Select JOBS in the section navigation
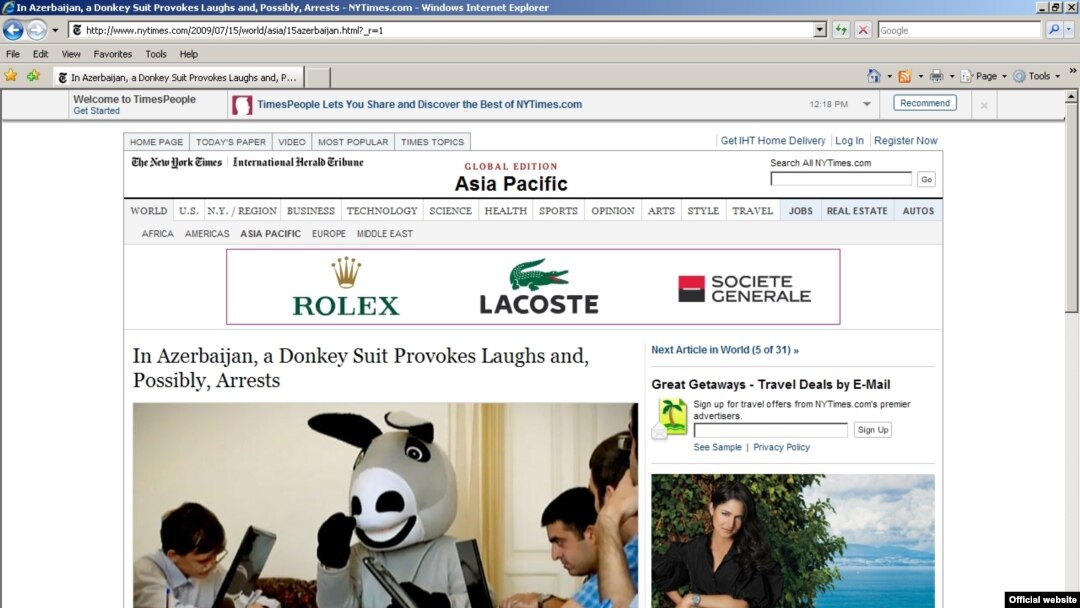This screenshot has width=1080, height=608. (800, 211)
